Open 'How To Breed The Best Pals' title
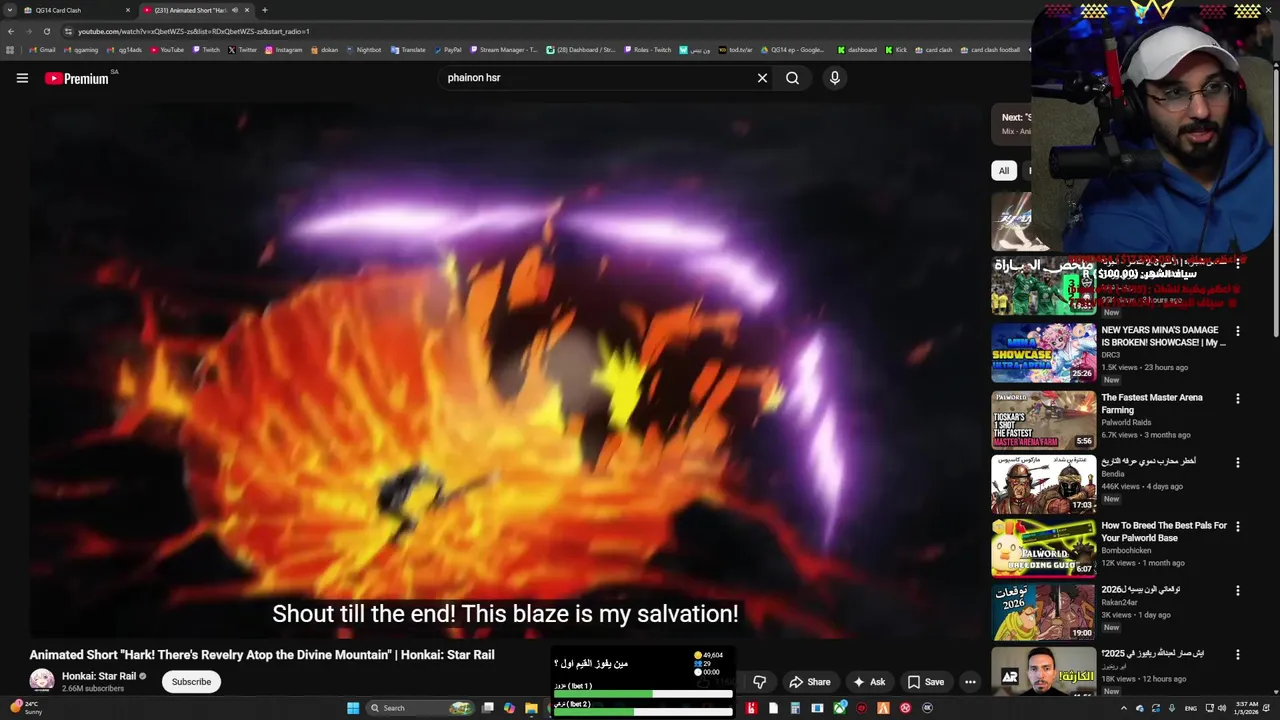Screen dimensions: 1280x720 coord(1164,531)
